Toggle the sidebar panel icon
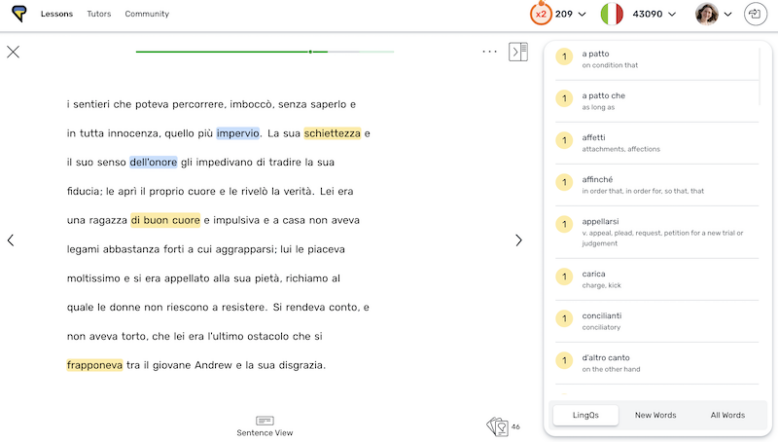Screen dimensions: 778x442 click(518, 52)
